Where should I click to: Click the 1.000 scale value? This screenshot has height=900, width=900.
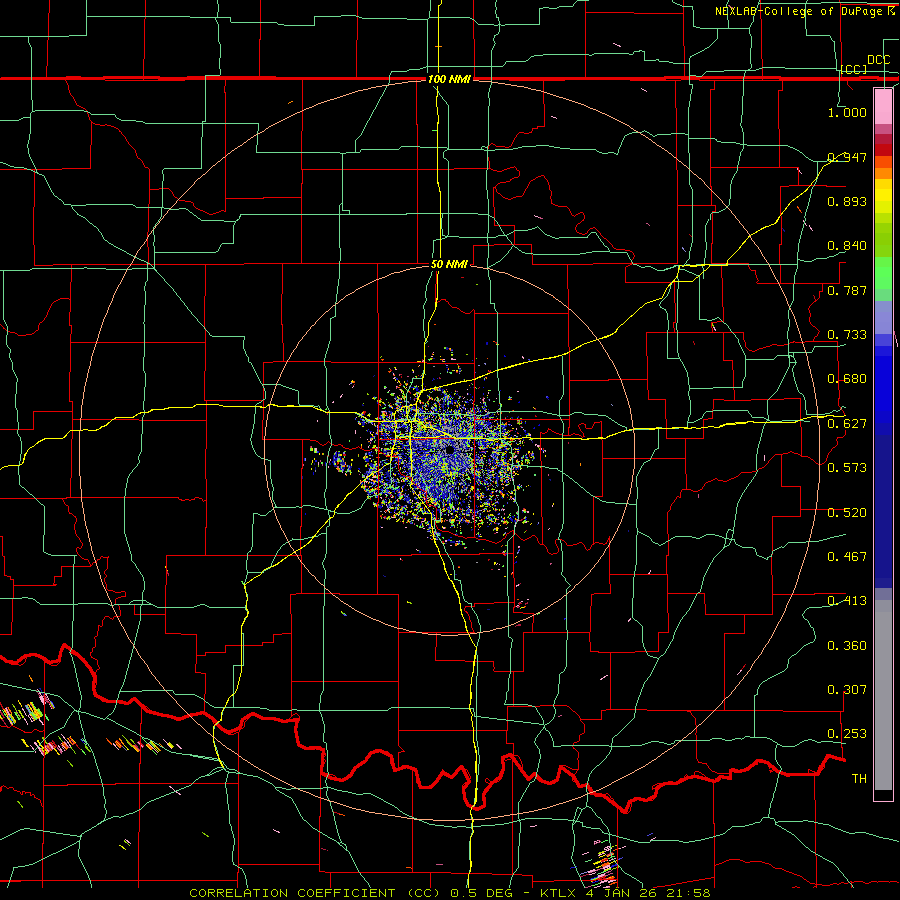point(847,112)
